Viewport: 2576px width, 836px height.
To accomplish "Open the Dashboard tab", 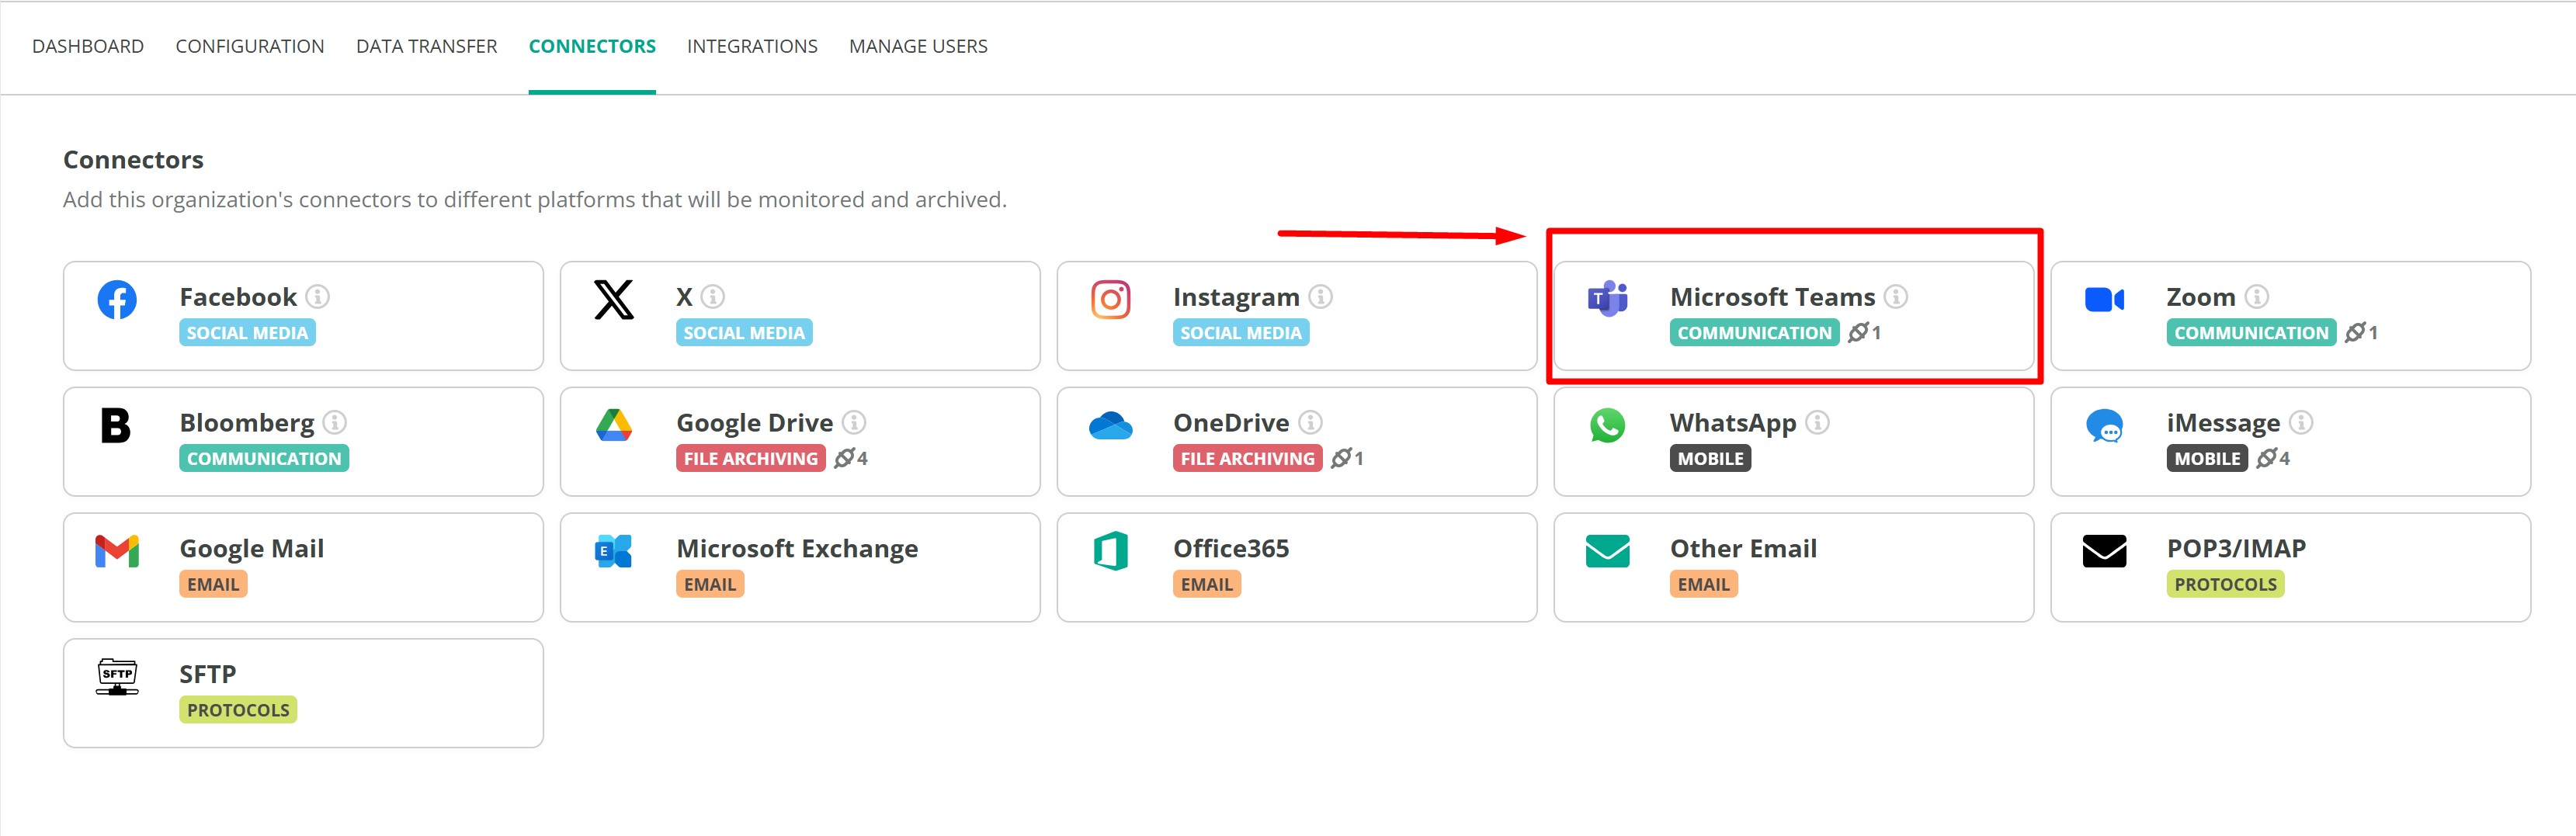I will tap(88, 47).
